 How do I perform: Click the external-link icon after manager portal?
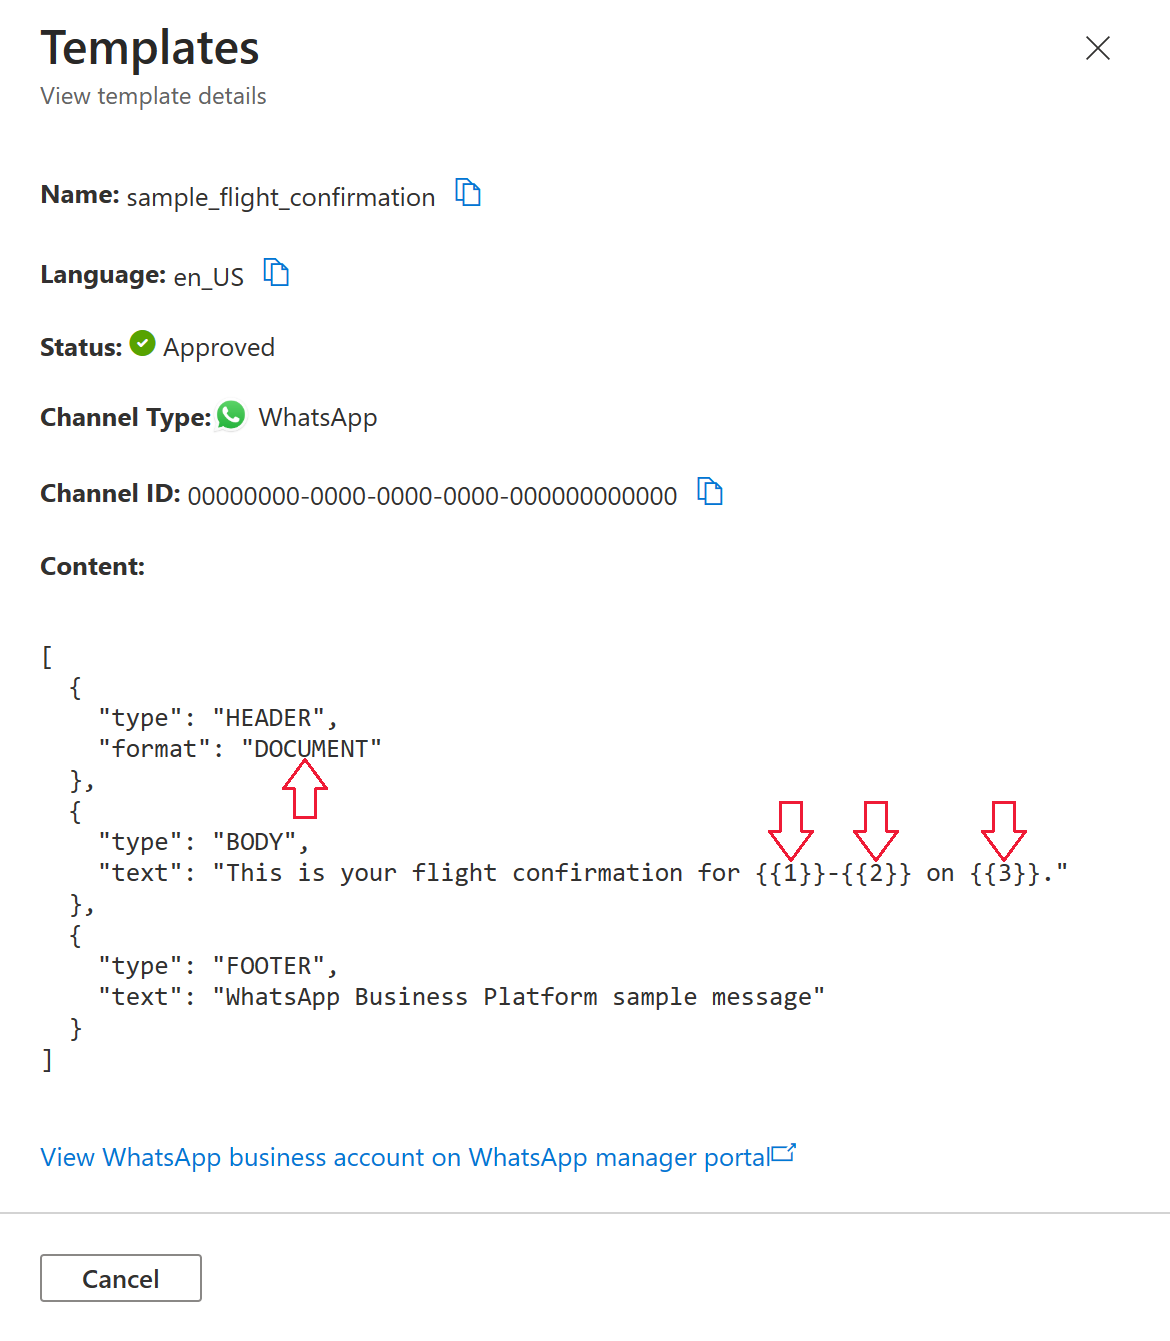click(784, 1153)
